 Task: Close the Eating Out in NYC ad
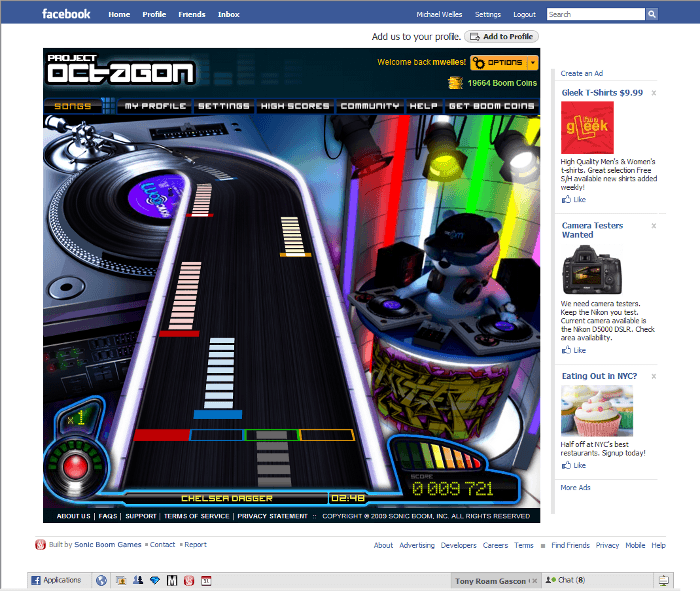point(654,376)
